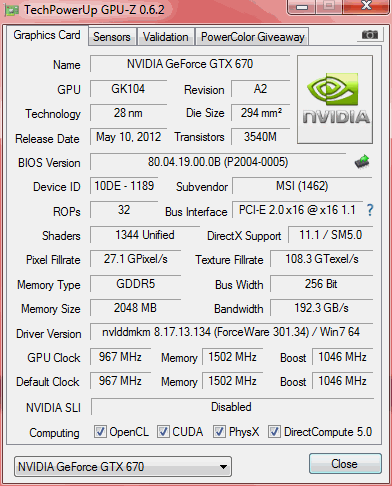Click the Name field showing GTX 670
The height and width of the screenshot is (486, 392).
click(190, 64)
